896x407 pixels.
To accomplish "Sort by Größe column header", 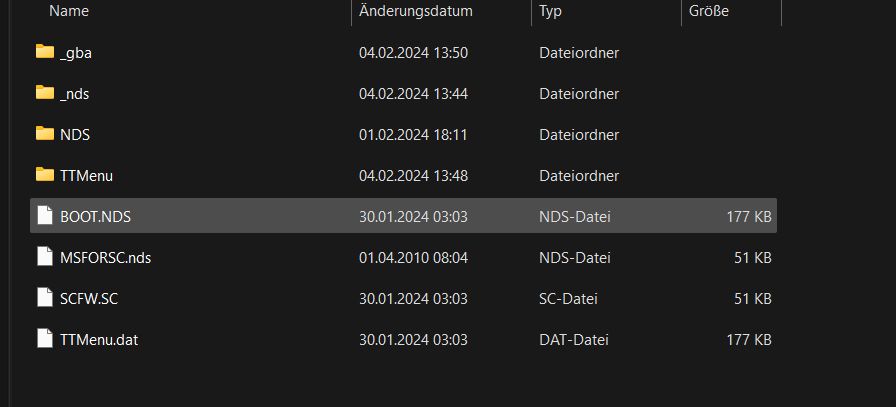I will pyautogui.click(x=709, y=11).
